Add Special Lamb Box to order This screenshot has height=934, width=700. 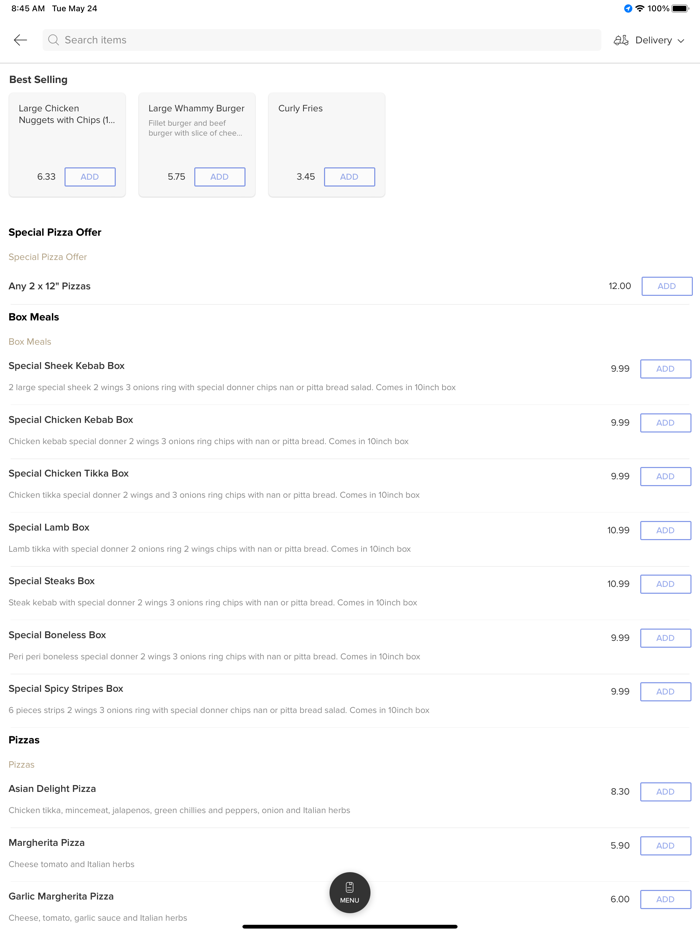665,530
